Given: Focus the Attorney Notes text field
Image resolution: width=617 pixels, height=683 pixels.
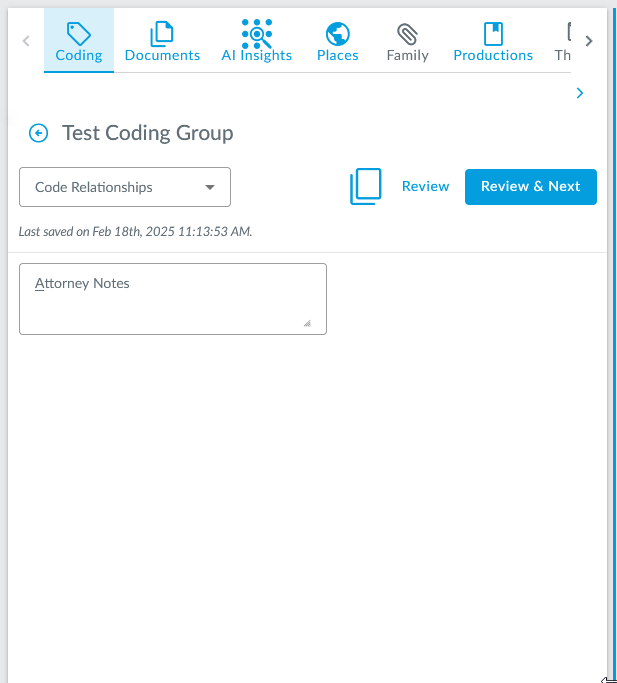Looking at the screenshot, I should tap(172, 299).
